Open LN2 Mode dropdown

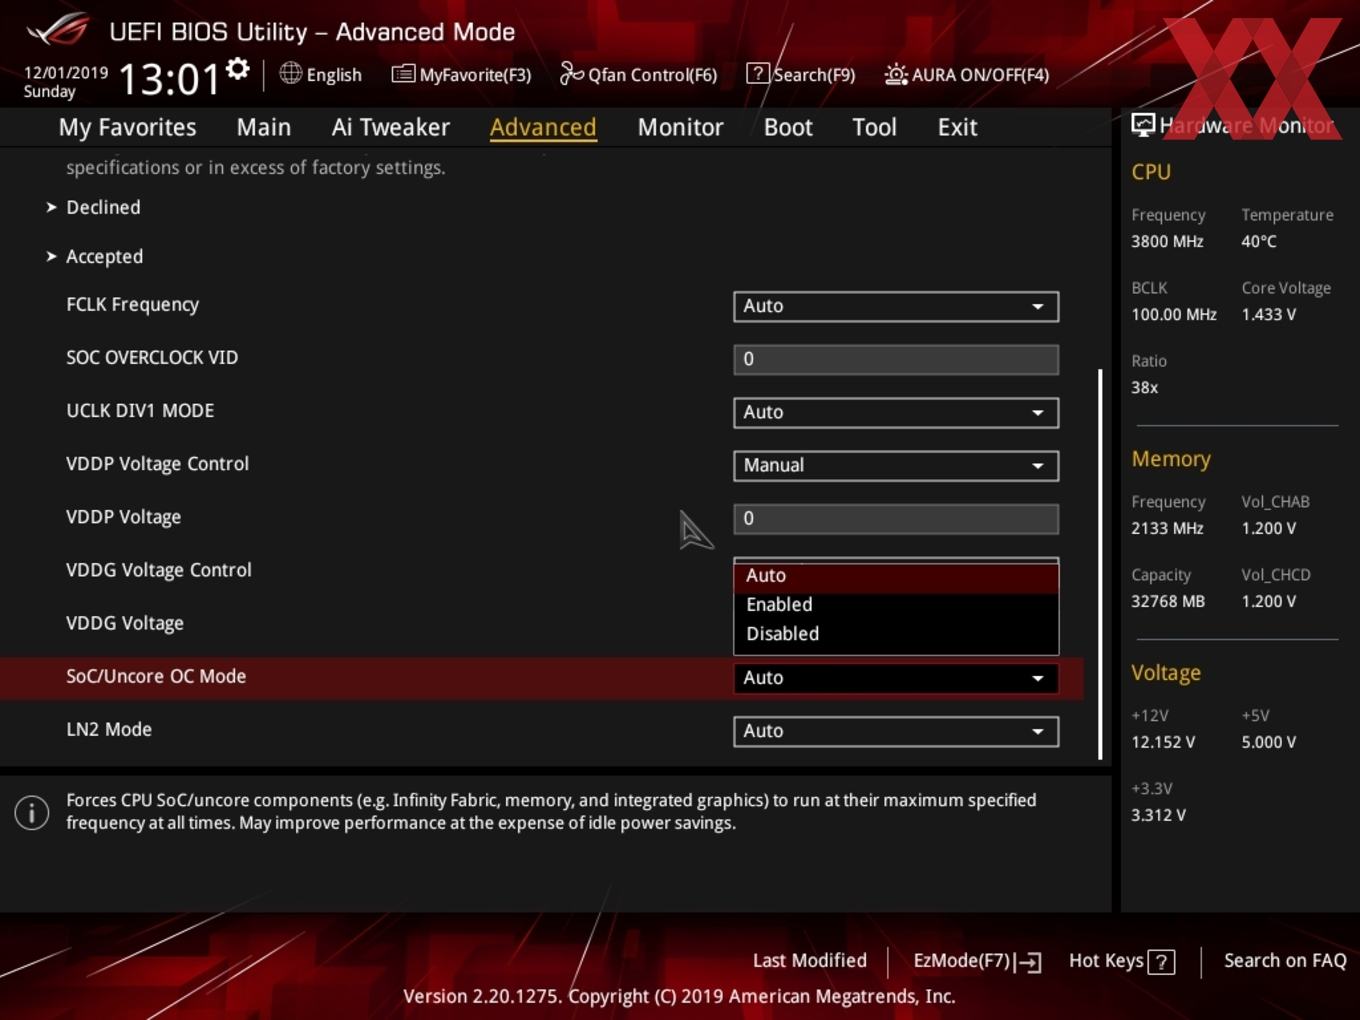click(x=896, y=731)
